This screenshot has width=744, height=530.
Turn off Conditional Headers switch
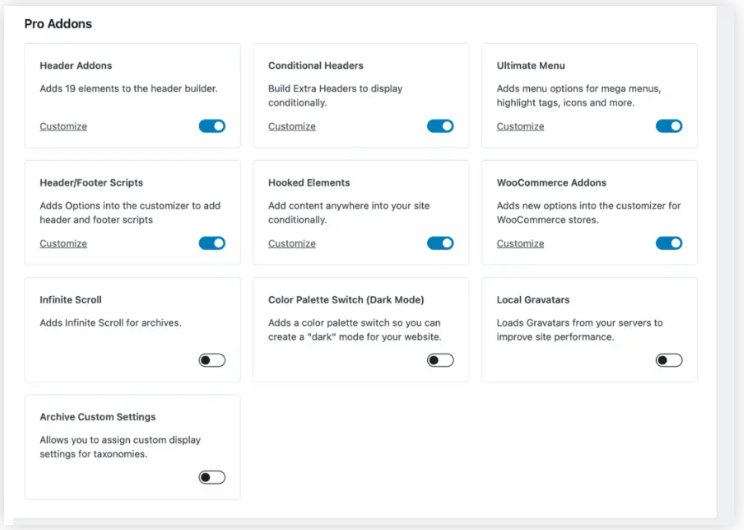click(440, 126)
